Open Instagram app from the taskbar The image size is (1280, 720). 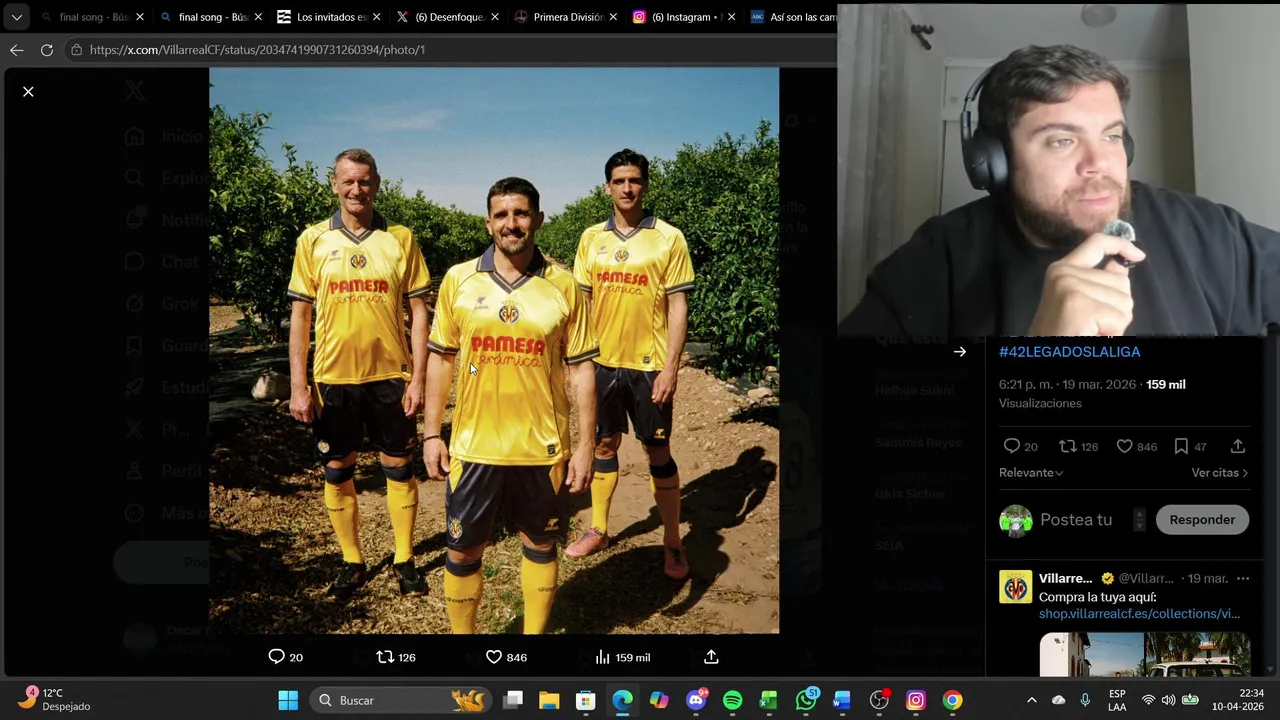click(916, 700)
